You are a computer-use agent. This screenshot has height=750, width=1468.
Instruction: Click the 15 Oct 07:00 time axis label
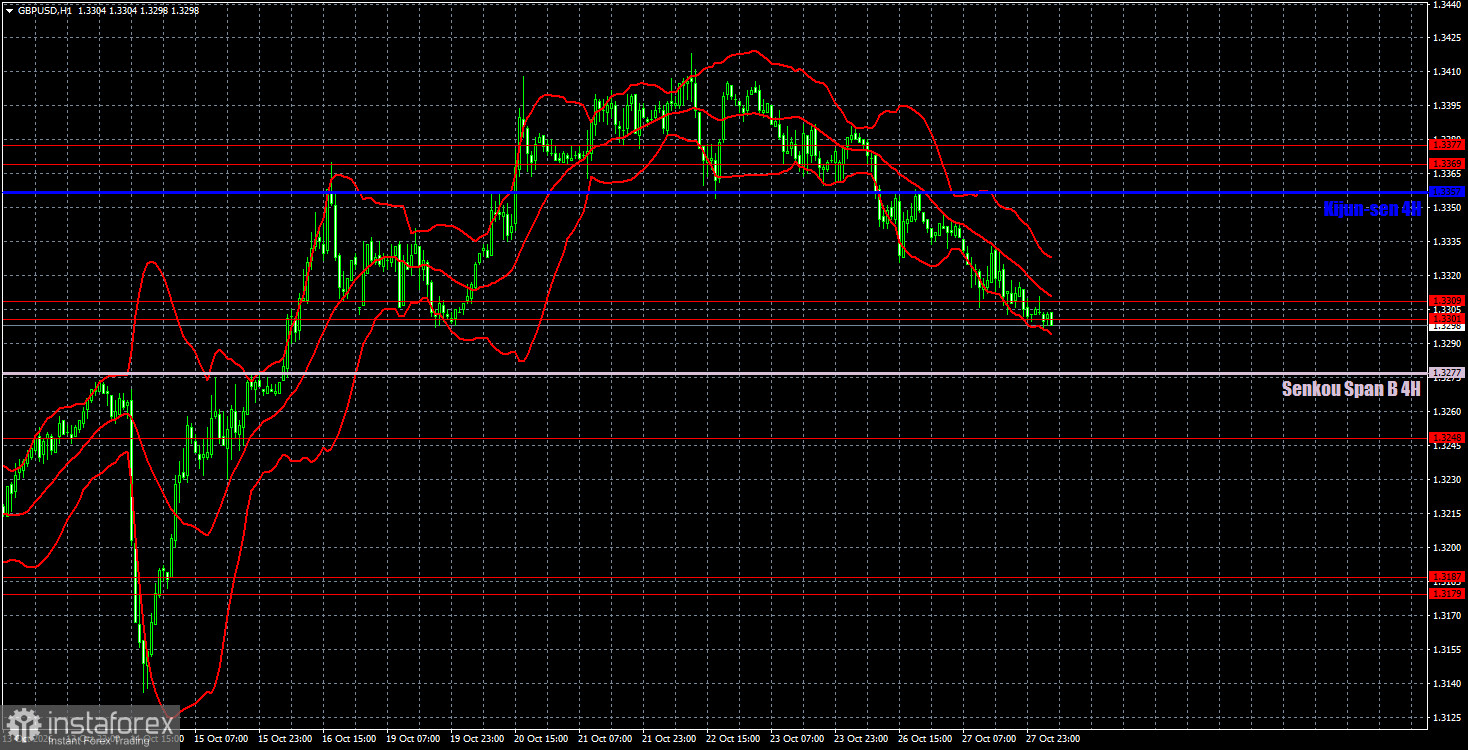coord(221,739)
